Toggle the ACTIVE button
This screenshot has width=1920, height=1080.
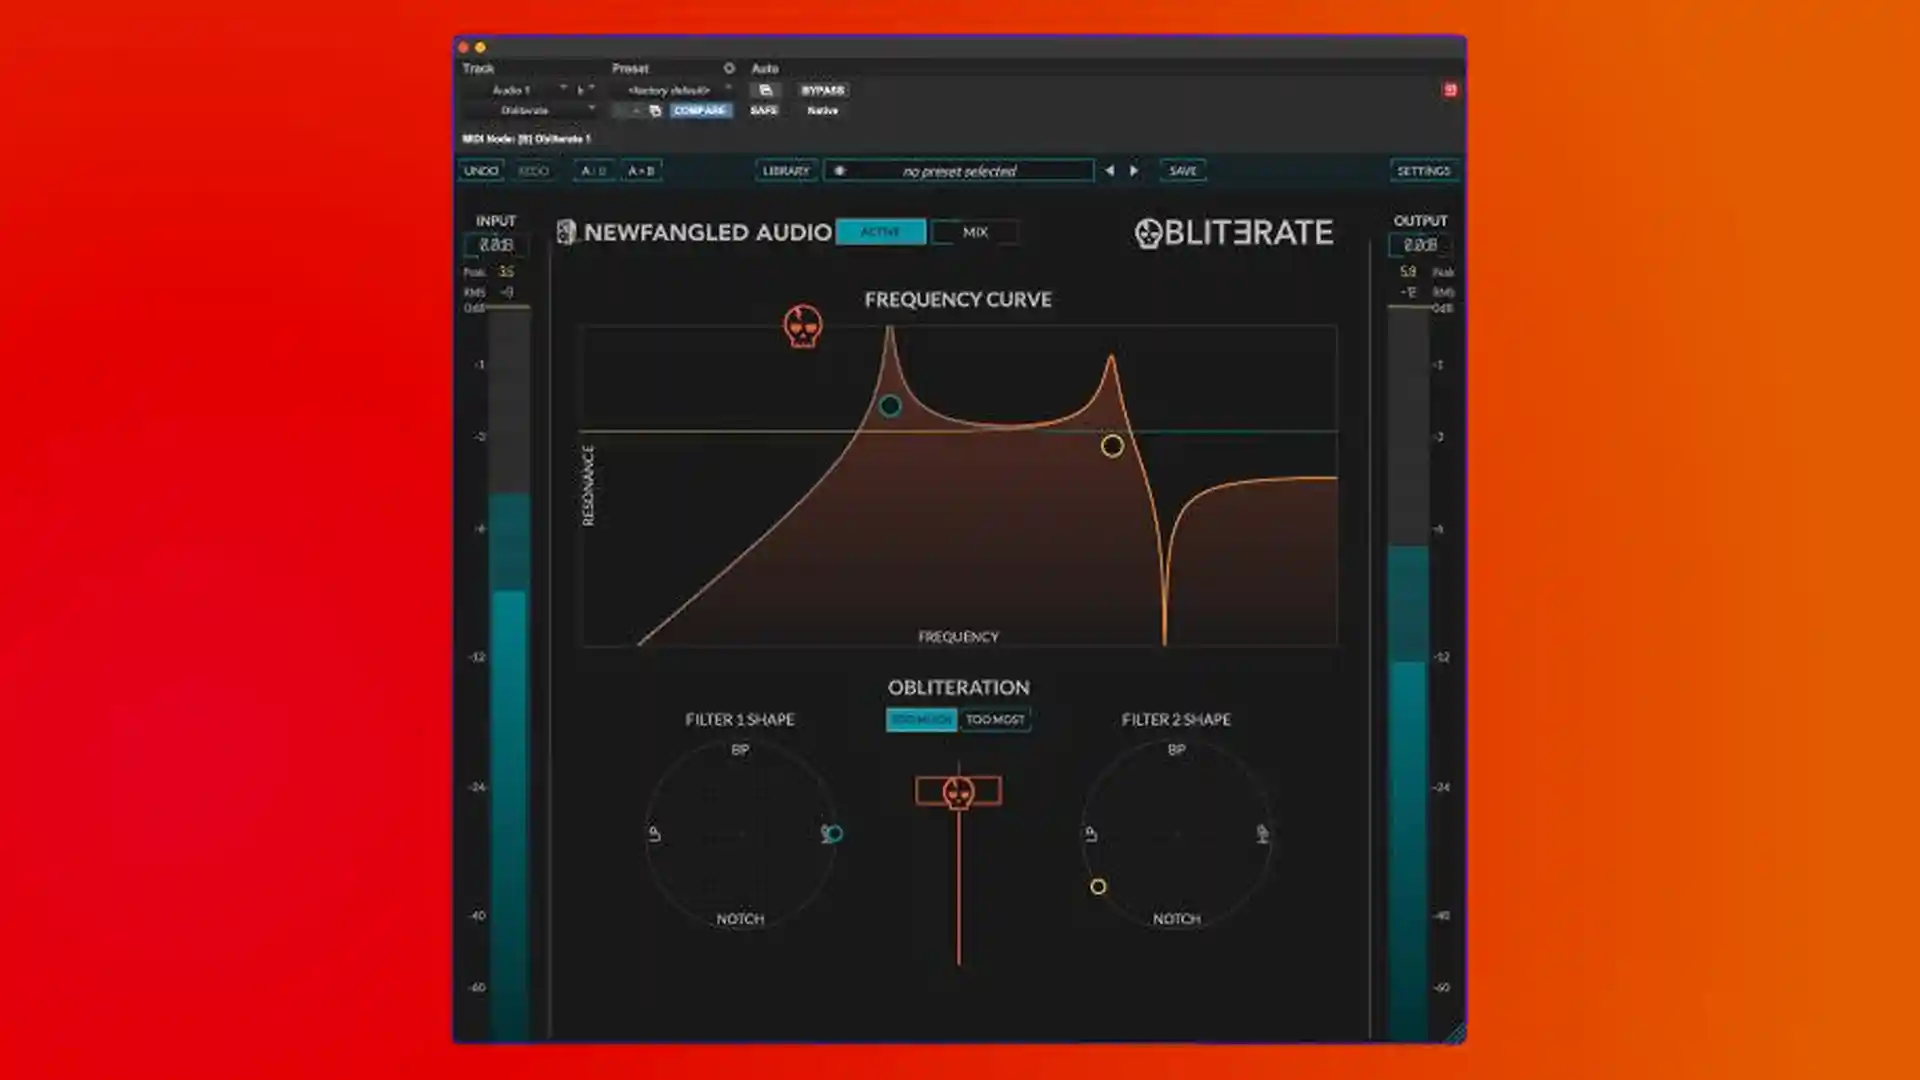coord(880,232)
